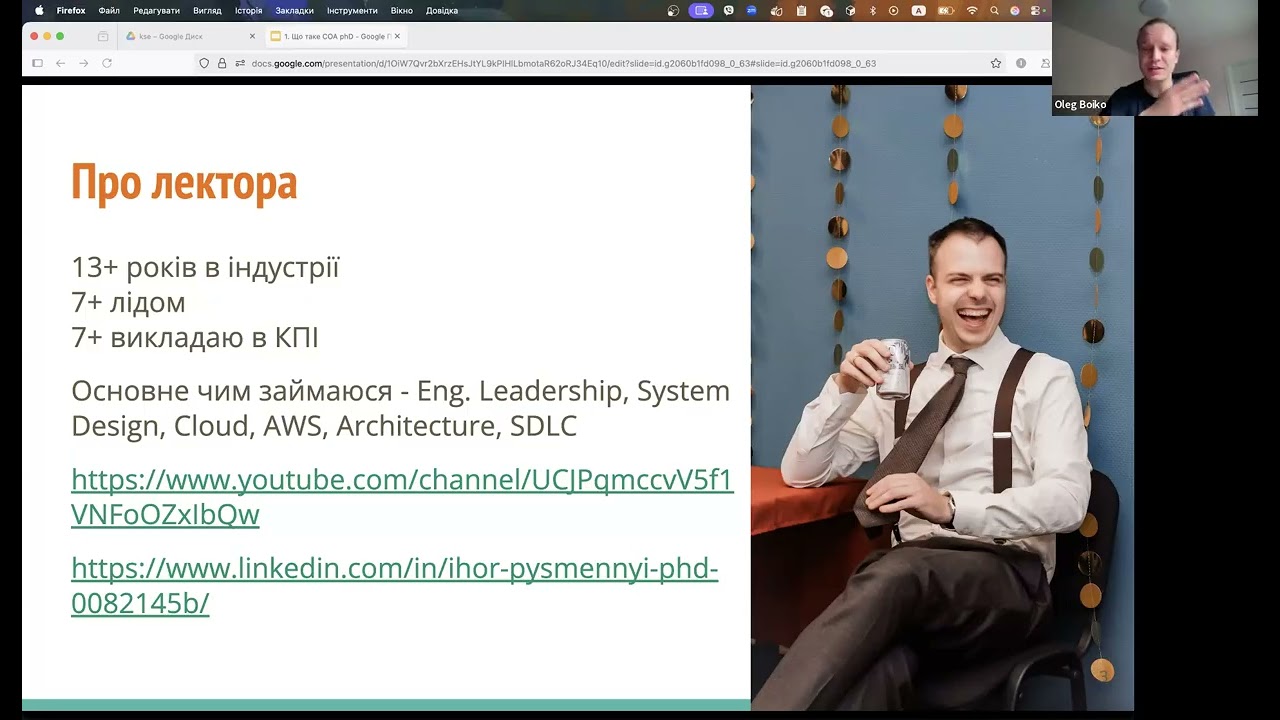Open Spotlight search
The image size is (1280, 720).
click(994, 10)
